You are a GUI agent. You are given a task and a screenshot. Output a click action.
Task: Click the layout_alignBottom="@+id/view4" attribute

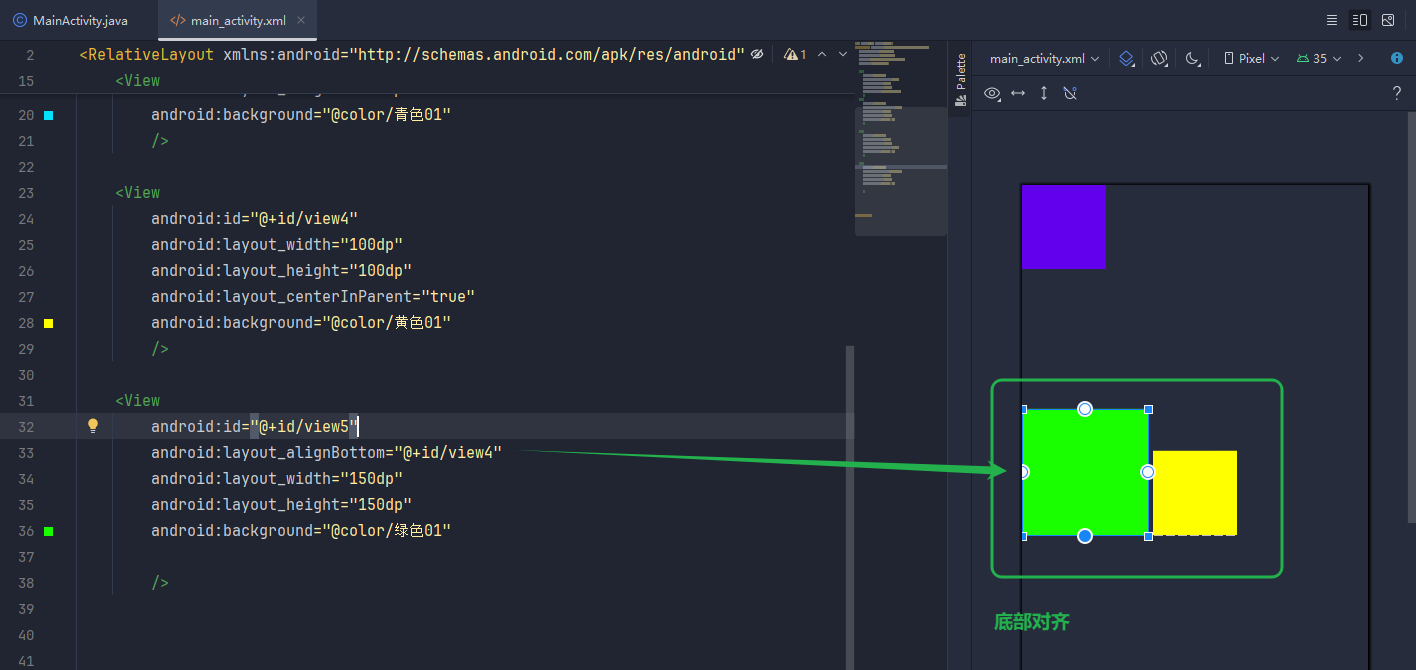click(326, 452)
